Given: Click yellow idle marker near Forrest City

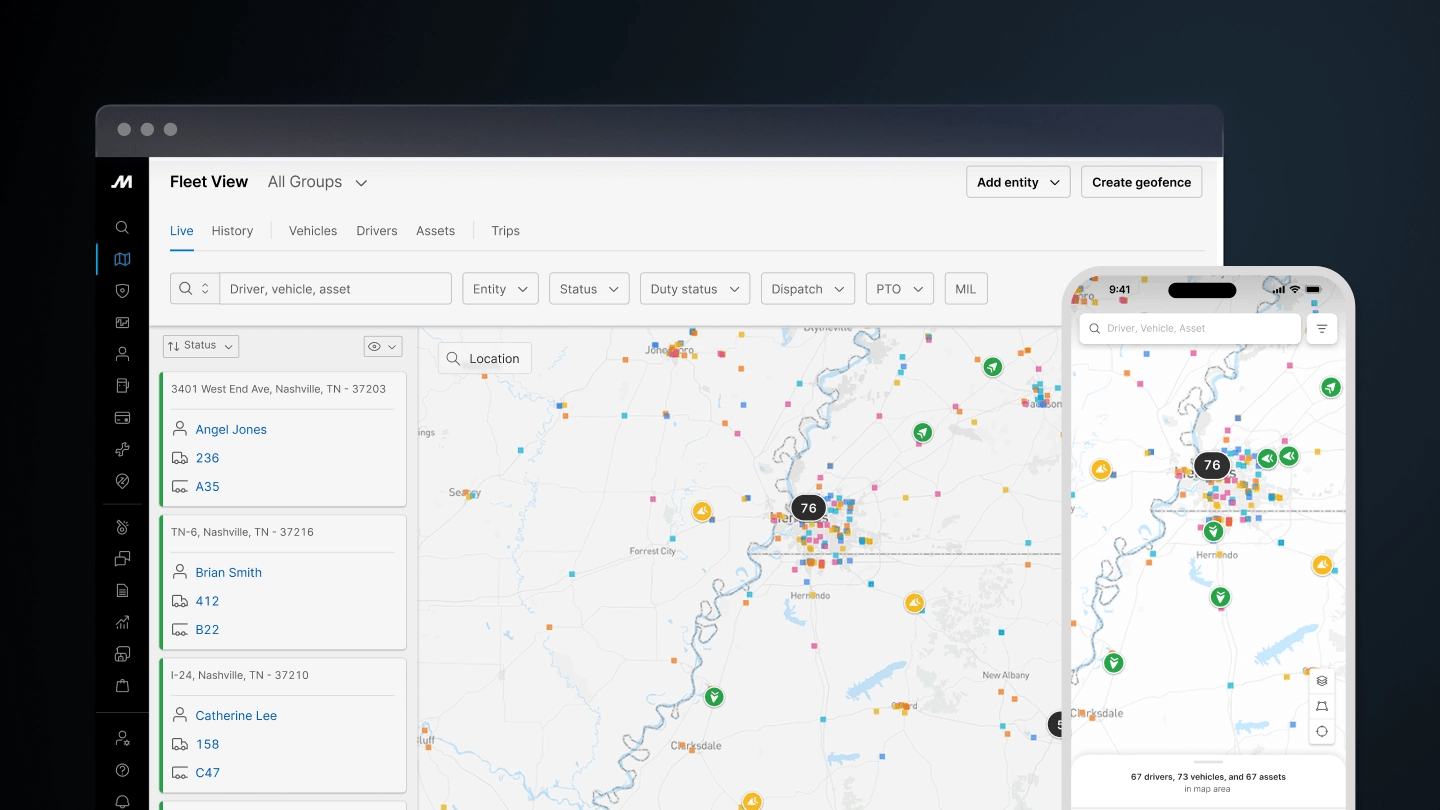Looking at the screenshot, I should click(x=702, y=511).
